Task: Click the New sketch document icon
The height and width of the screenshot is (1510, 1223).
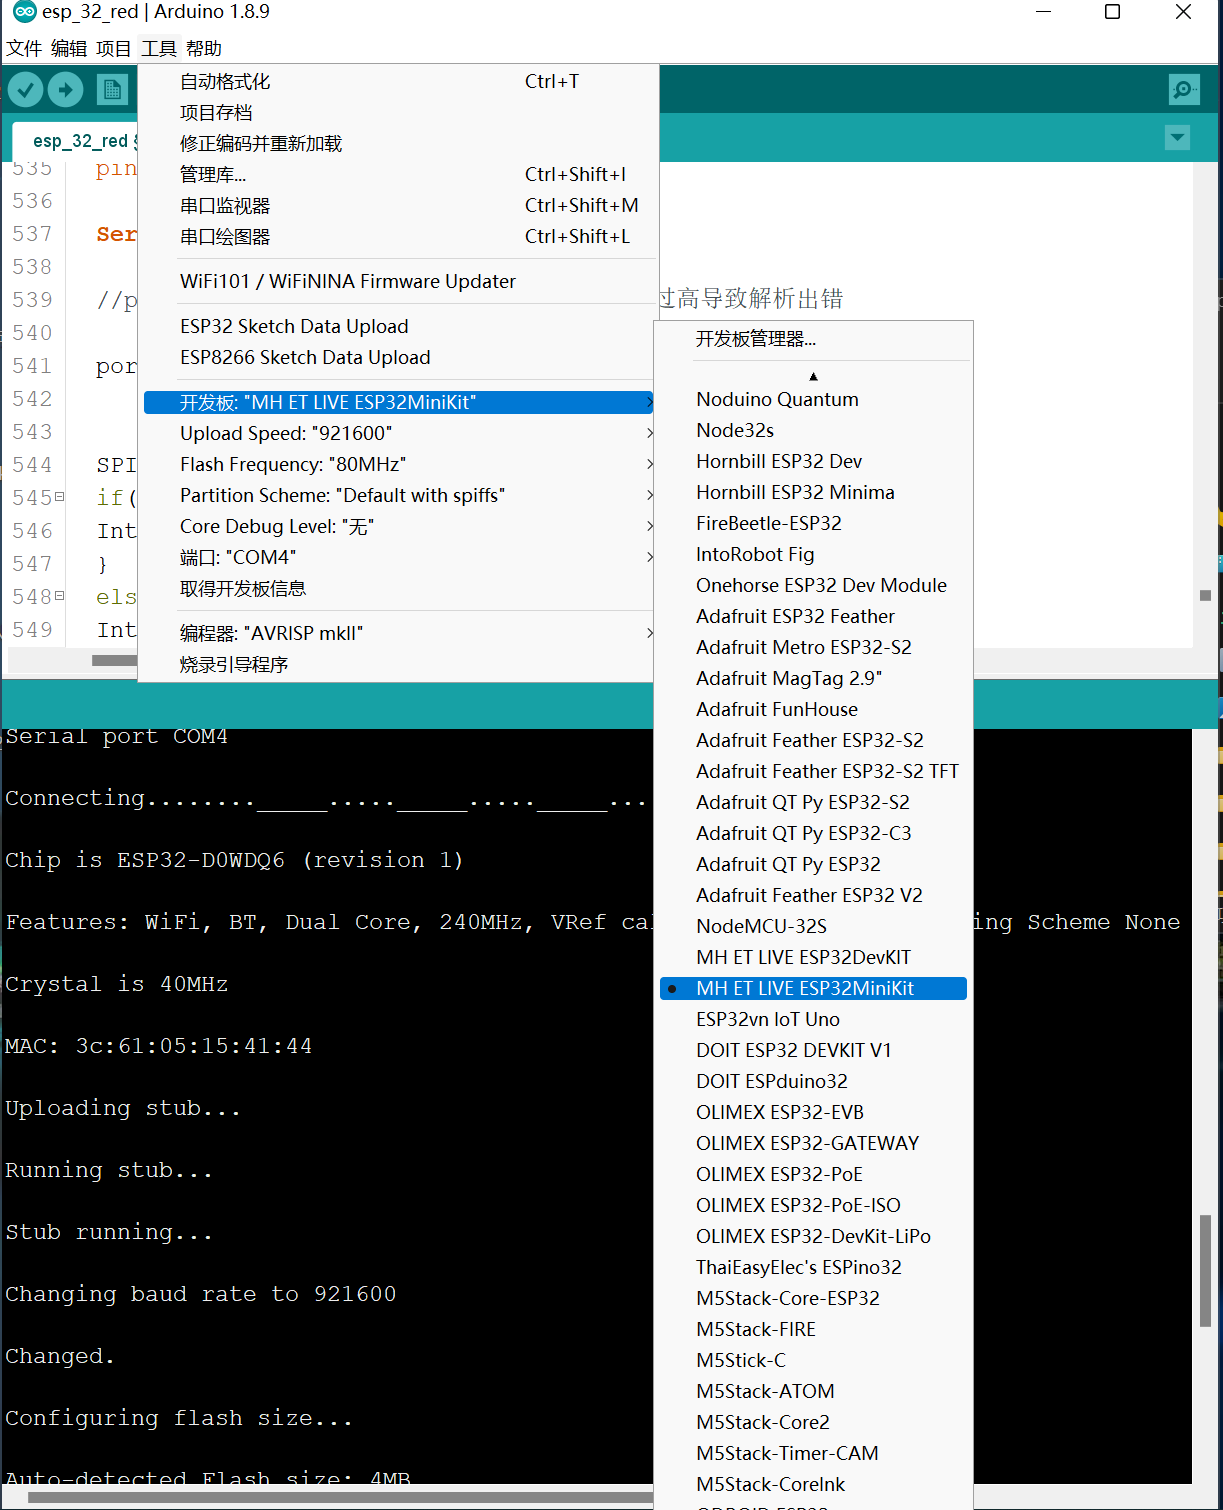Action: [113, 90]
